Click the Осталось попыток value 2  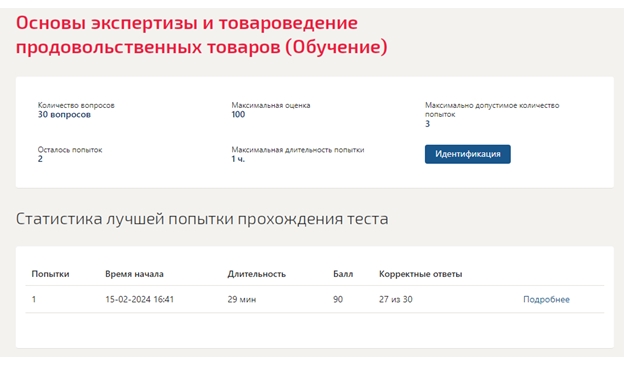click(x=40, y=159)
